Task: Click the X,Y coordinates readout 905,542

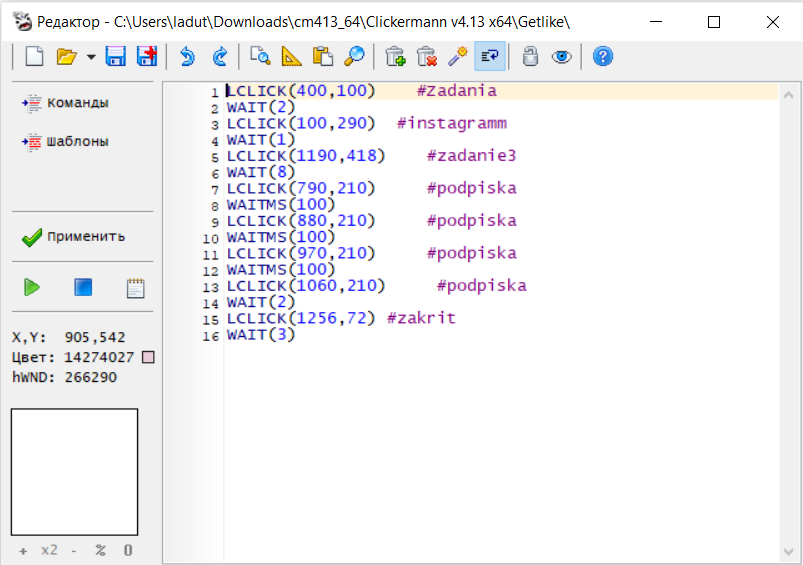Action: [x=95, y=337]
